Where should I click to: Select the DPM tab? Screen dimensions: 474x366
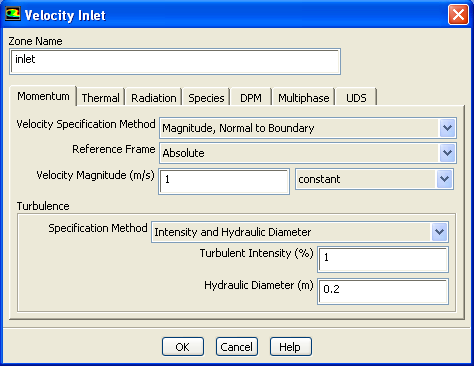pyautogui.click(x=251, y=98)
